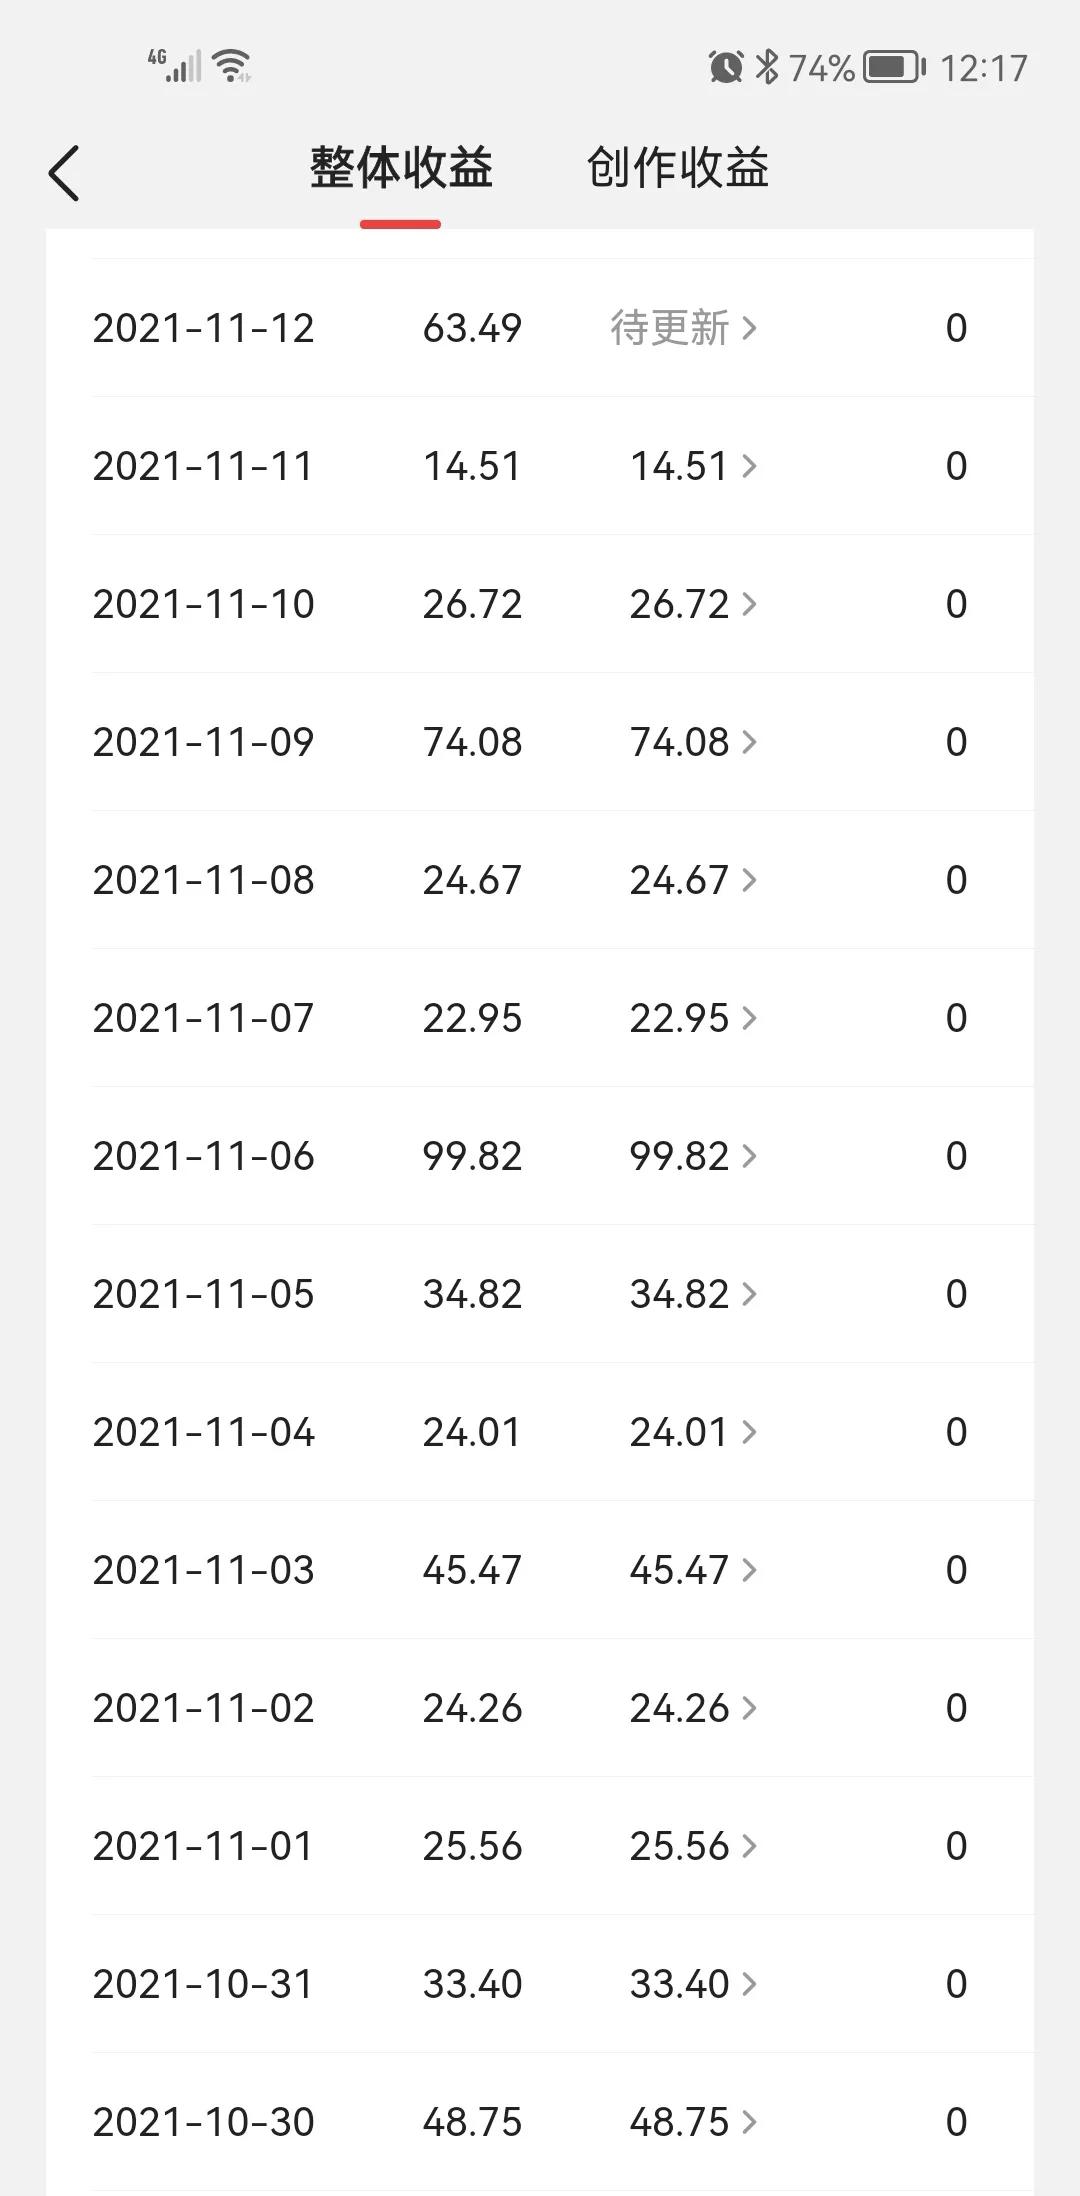Expand 45.47 breakdown for 2021-11-03
The height and width of the screenshot is (2196, 1080).
[692, 1570]
